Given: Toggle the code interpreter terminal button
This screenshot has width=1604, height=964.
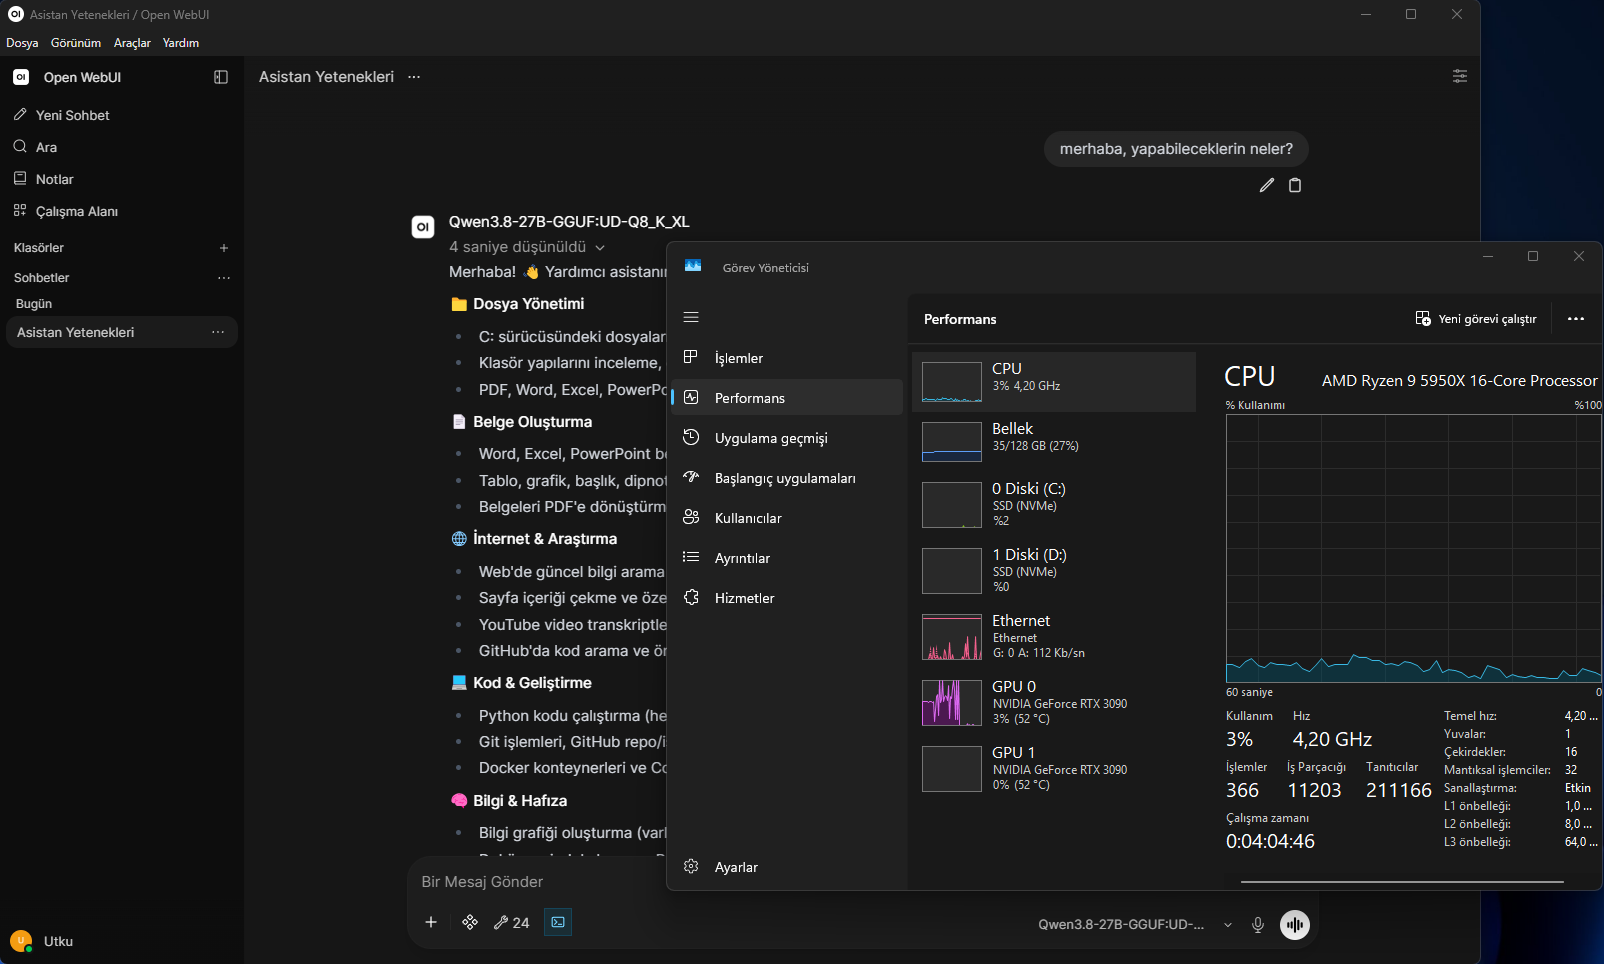Looking at the screenshot, I should [558, 922].
